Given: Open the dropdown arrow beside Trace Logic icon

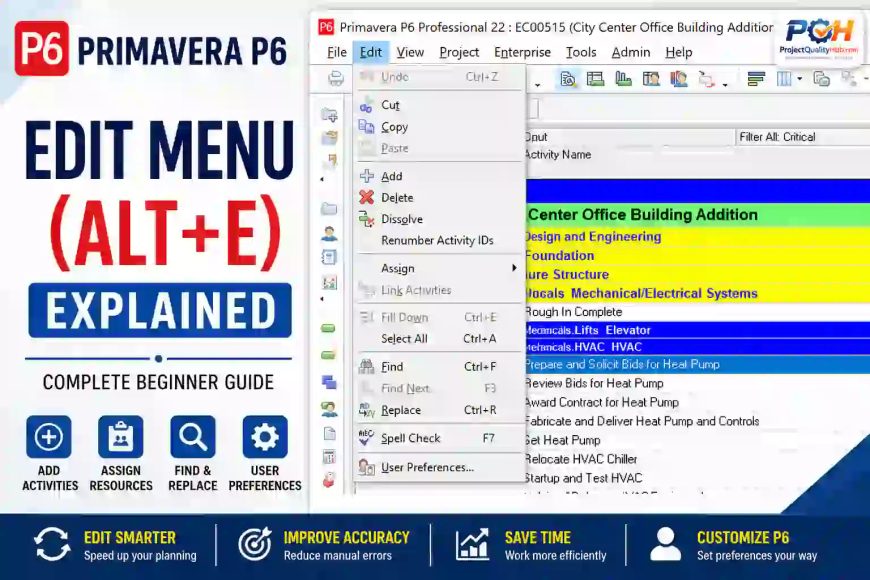Looking at the screenshot, I should [x=725, y=85].
